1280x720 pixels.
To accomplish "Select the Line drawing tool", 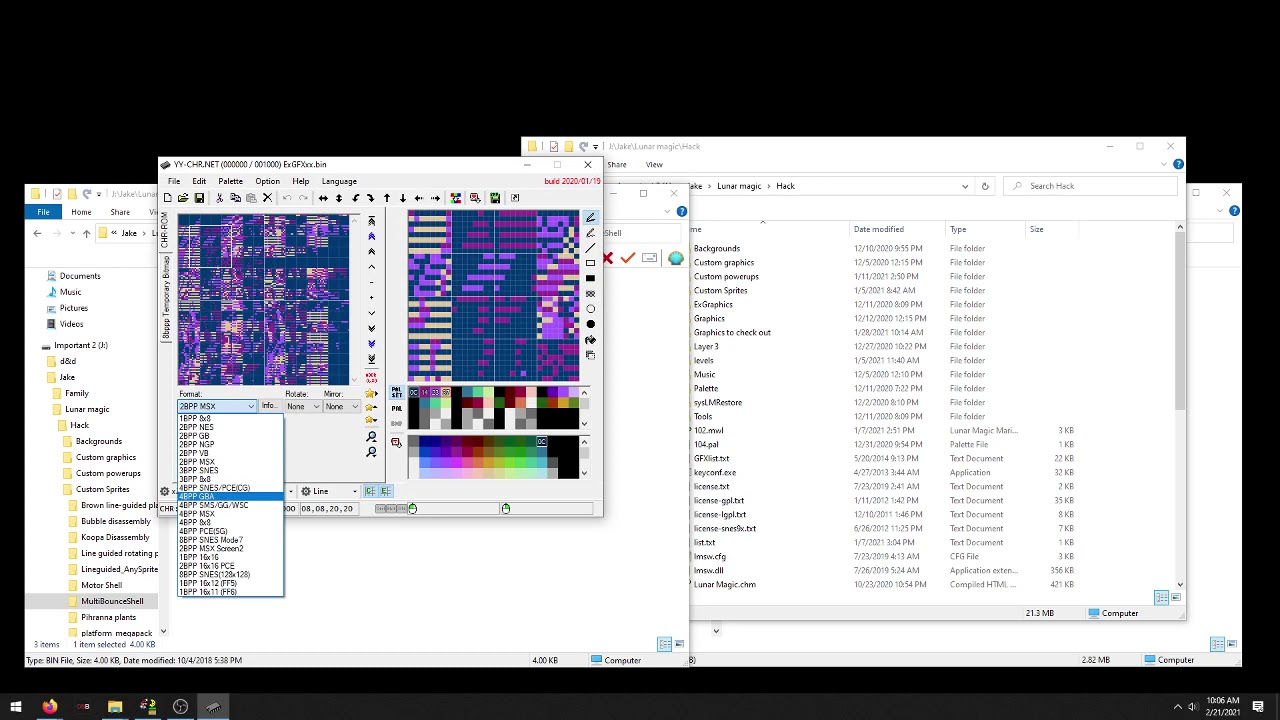I will point(590,248).
